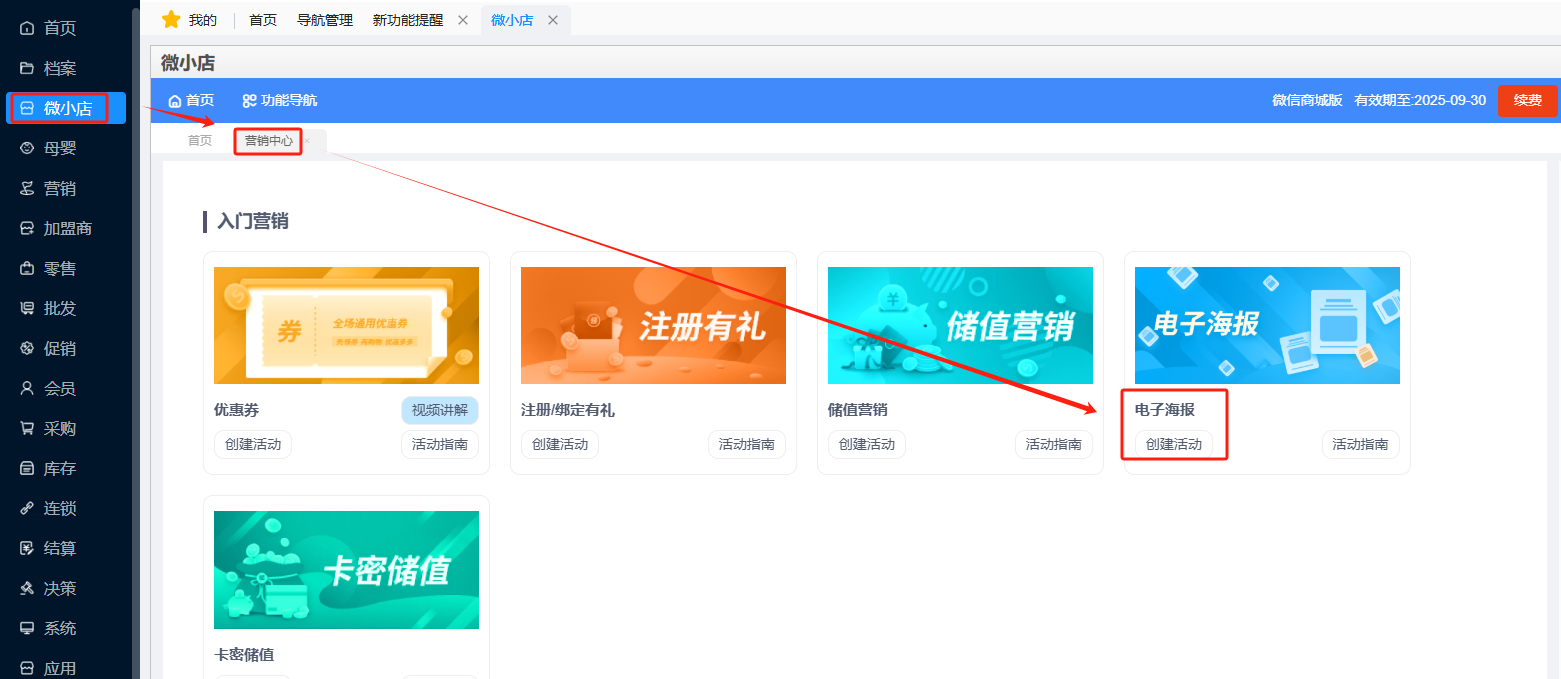The height and width of the screenshot is (679, 1561).
Task: Click the 档案 folder icon in sidebar
Action: click(x=27, y=68)
